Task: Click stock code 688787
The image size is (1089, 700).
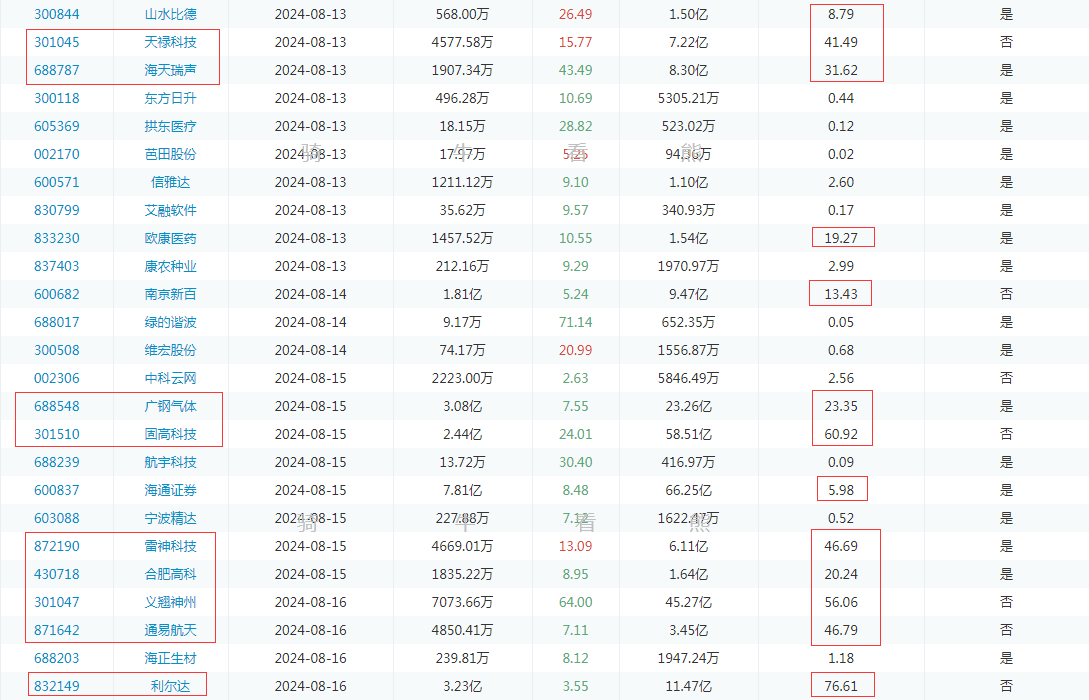Action: (57, 70)
